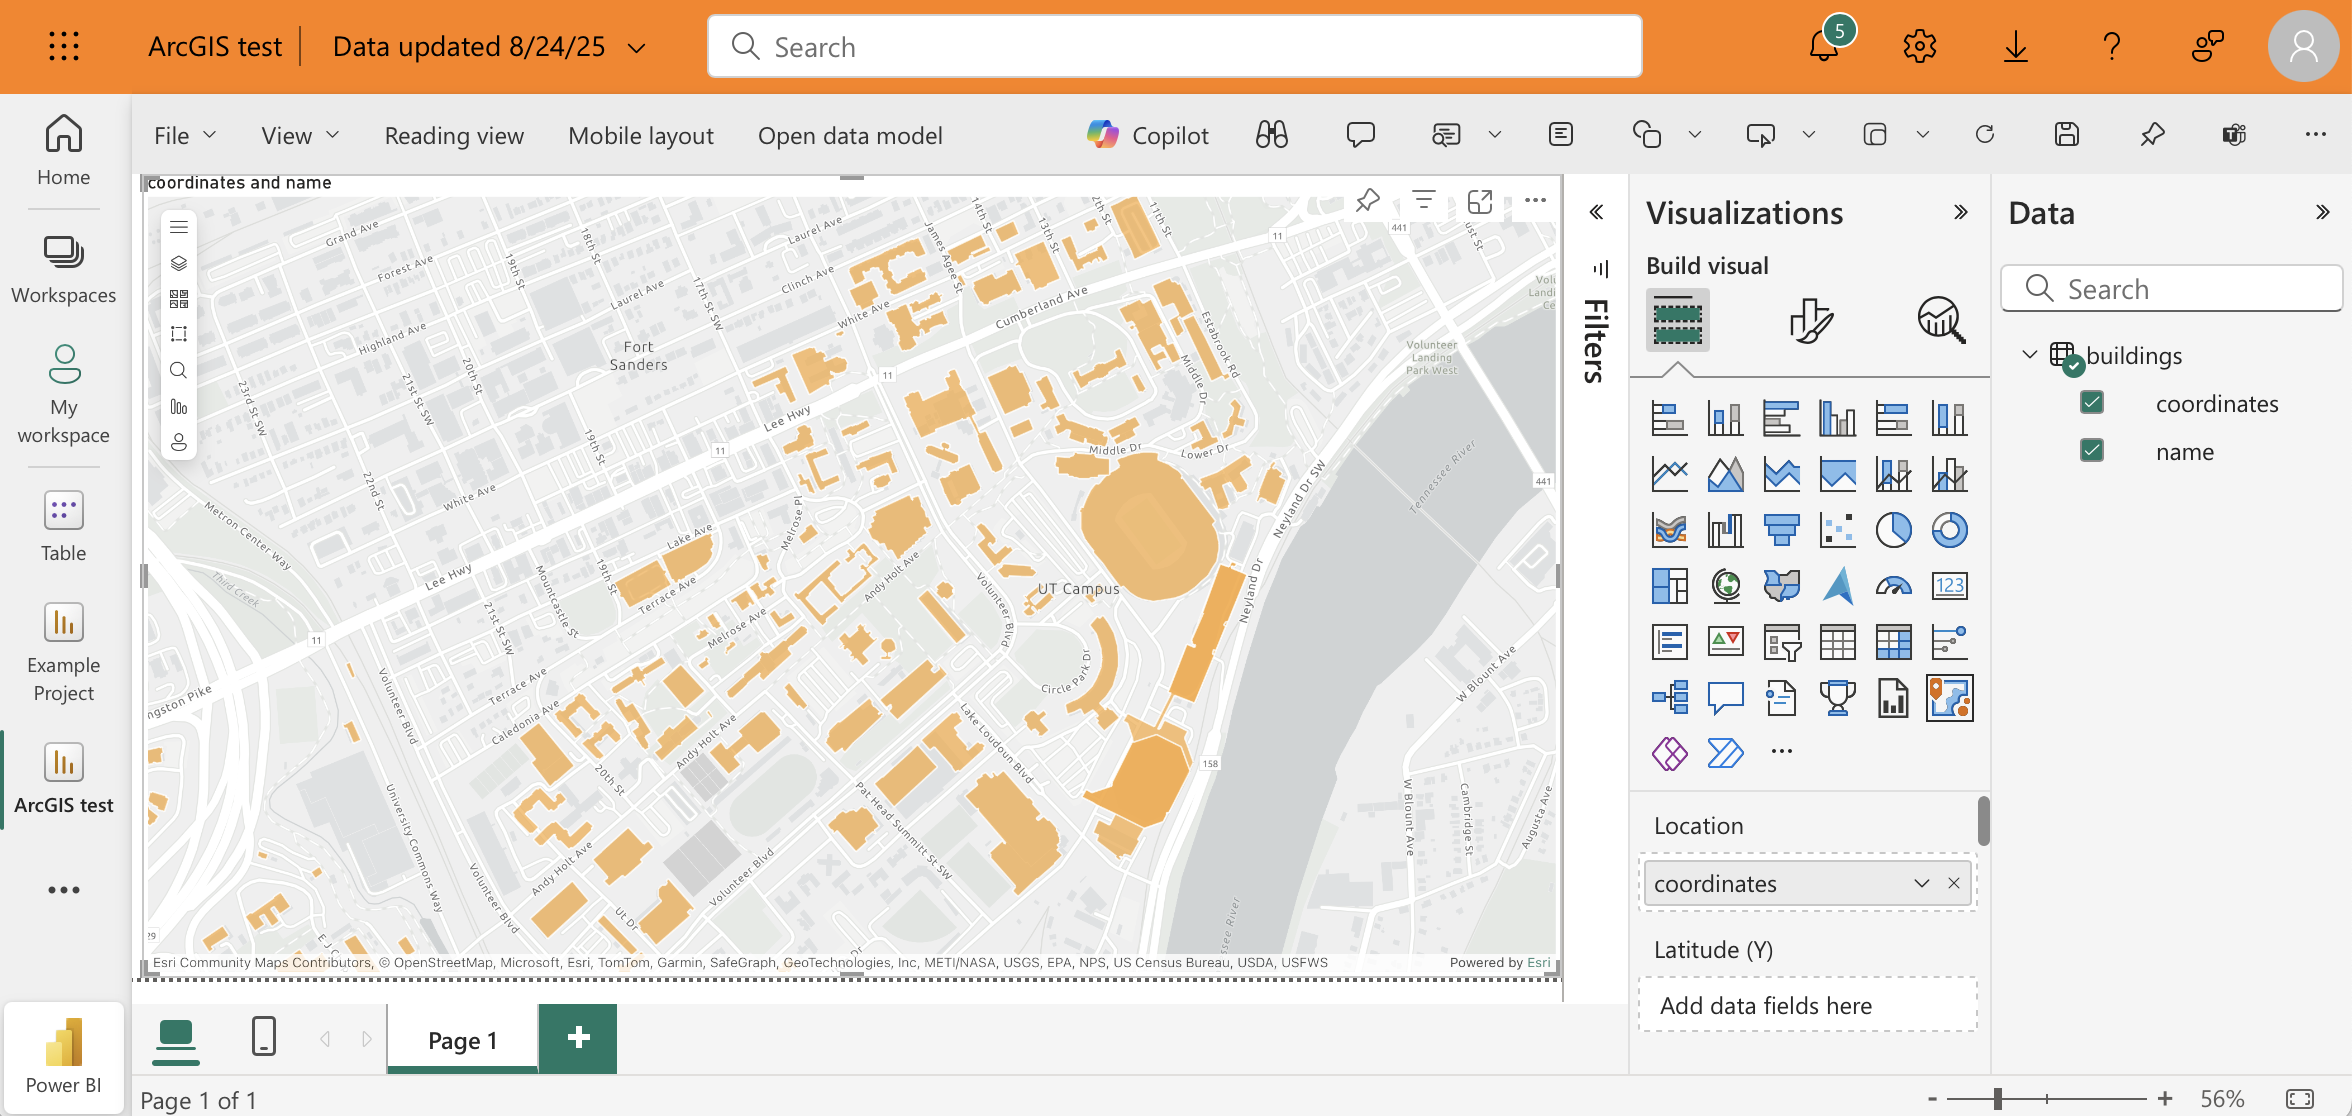Click the zoom in plus button
2352x1116 pixels.
2165,1099
